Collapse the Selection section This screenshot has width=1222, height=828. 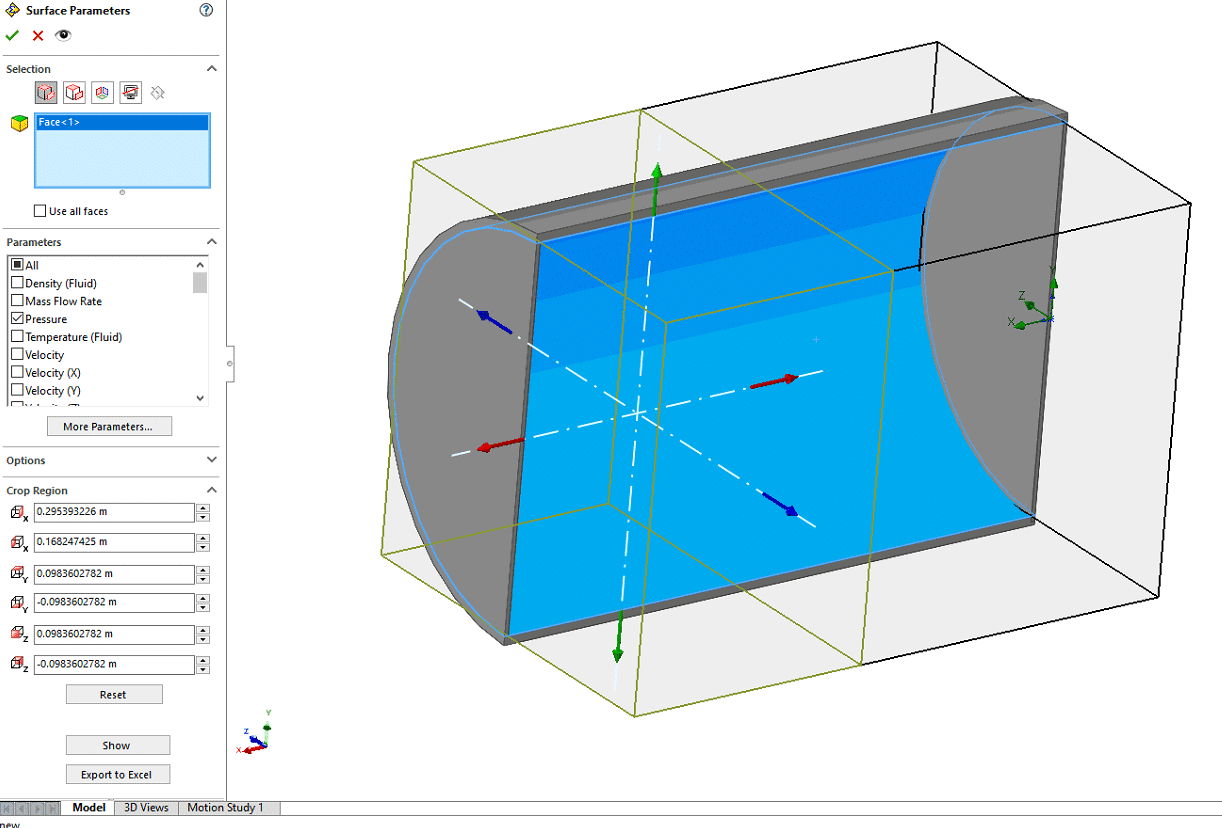tap(211, 69)
